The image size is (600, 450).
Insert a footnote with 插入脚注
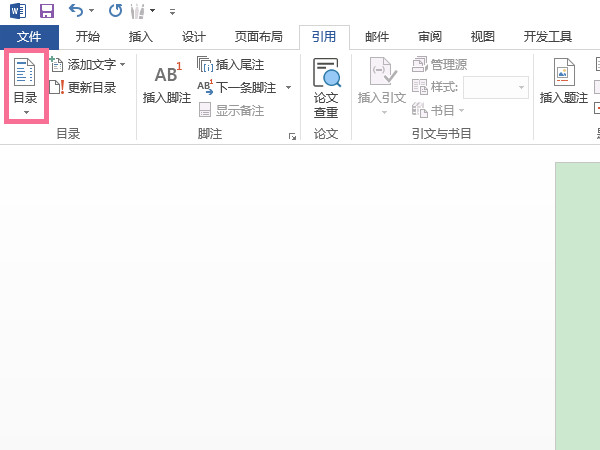[x=166, y=83]
